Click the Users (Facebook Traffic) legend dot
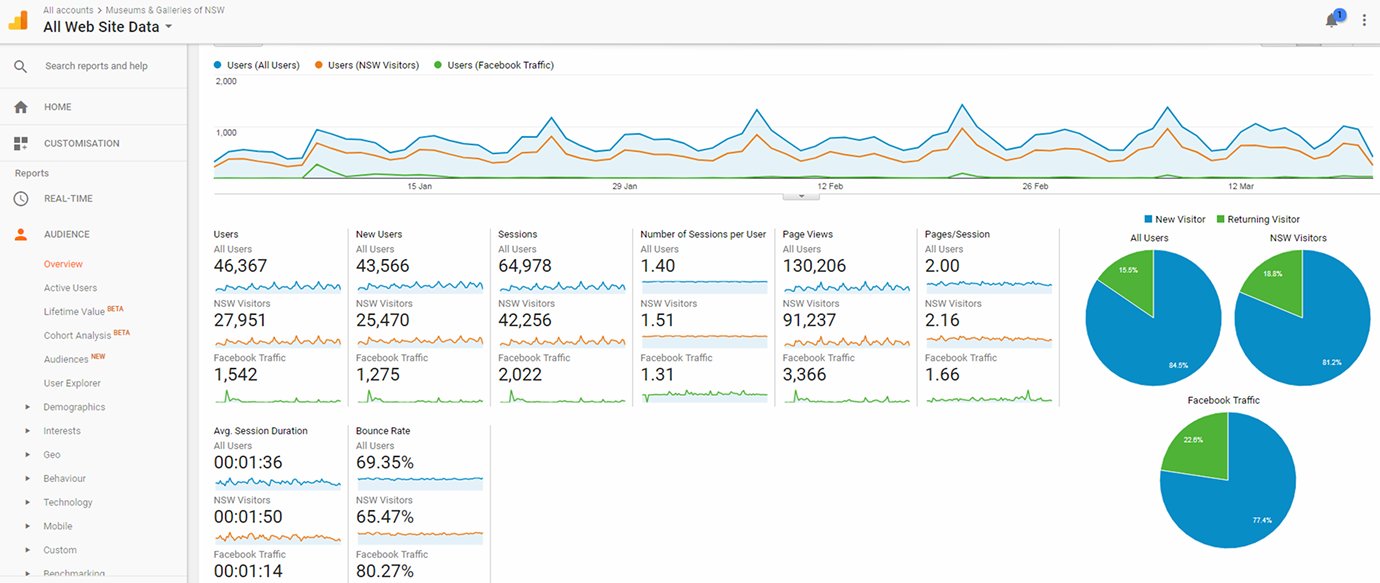1380x583 pixels. tap(439, 65)
